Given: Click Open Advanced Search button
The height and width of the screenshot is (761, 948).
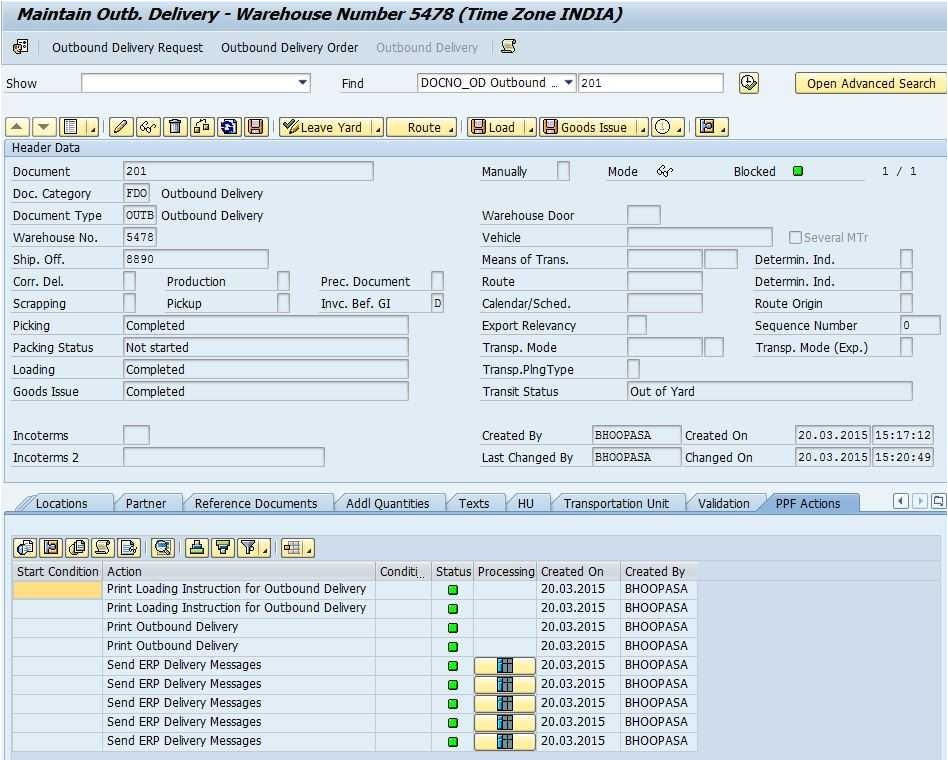Looking at the screenshot, I should [871, 83].
